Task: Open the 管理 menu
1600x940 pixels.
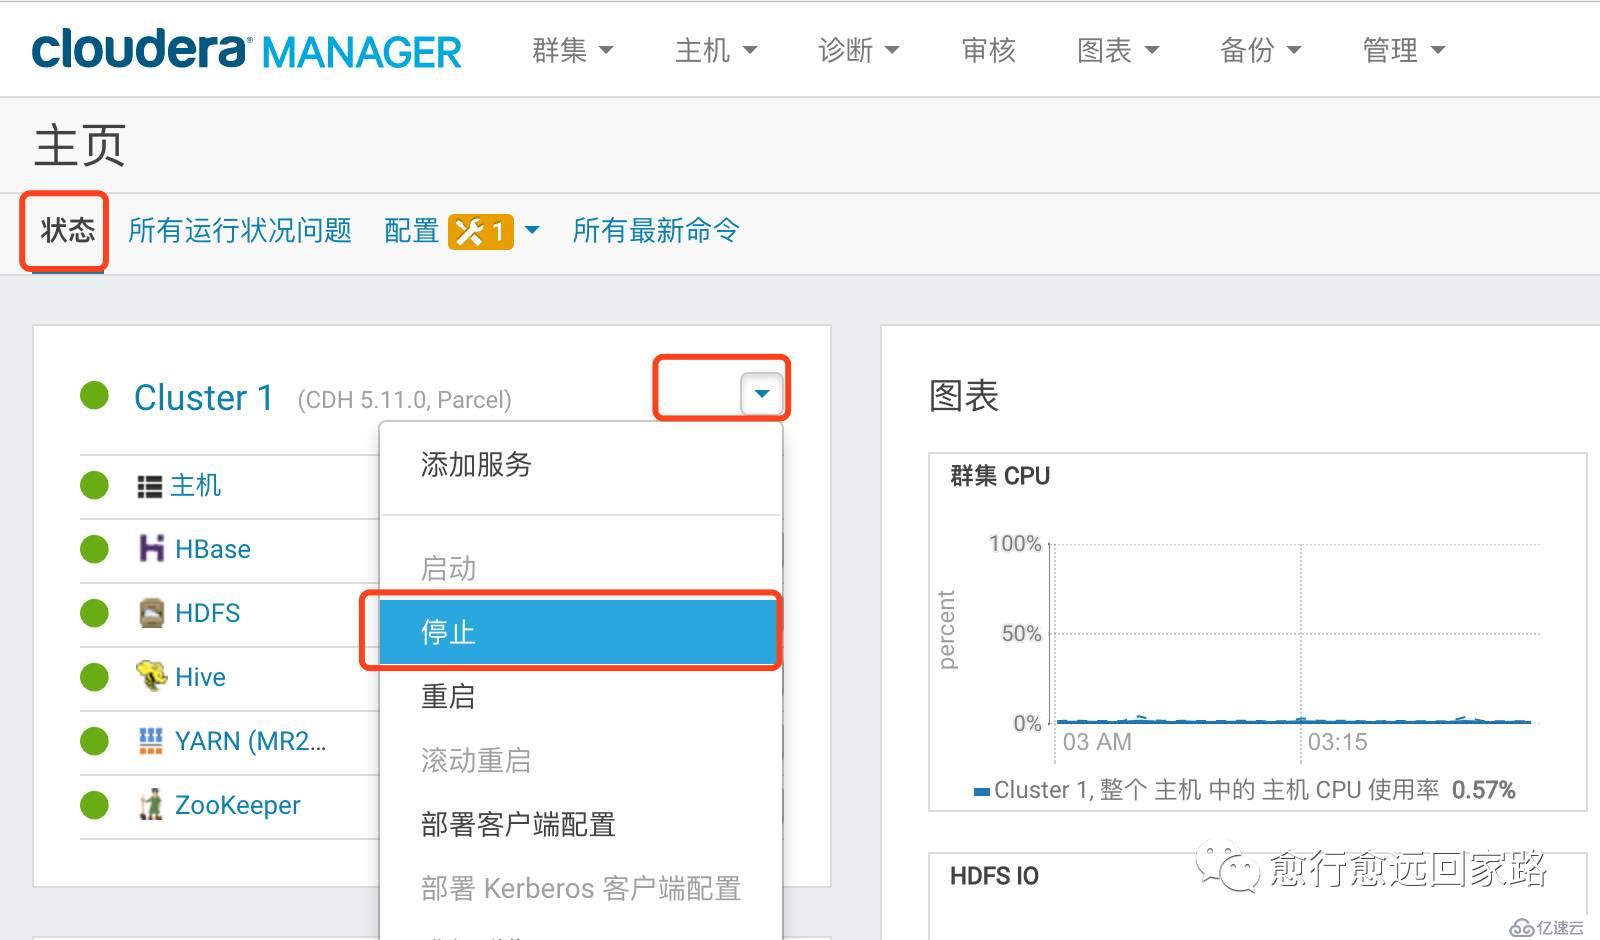Action: point(1403,50)
